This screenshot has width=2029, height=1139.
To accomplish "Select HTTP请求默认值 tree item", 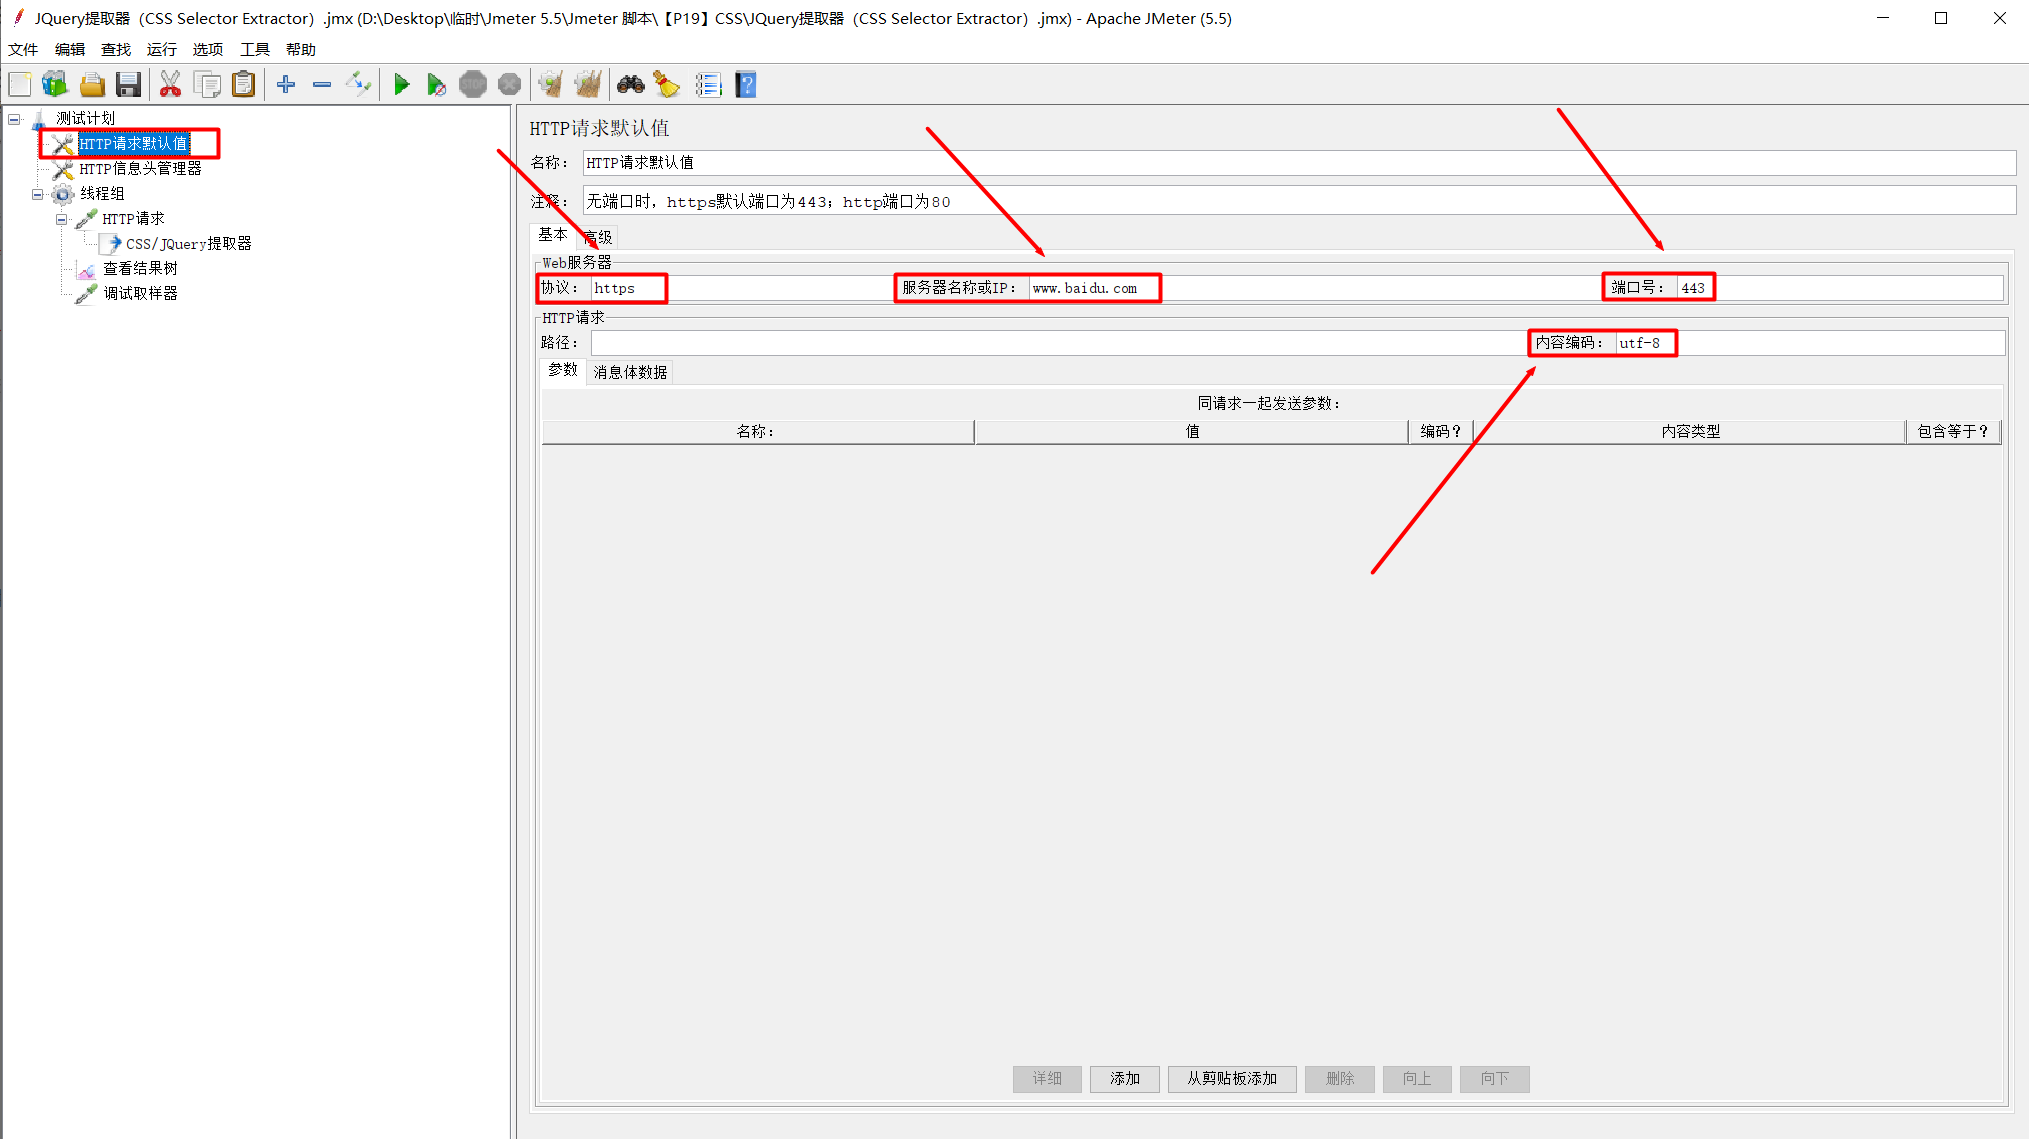I will pos(134,144).
